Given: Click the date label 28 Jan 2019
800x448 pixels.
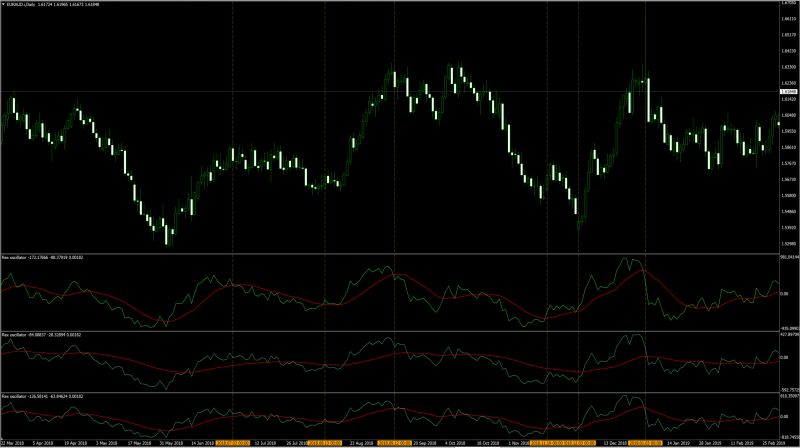Looking at the screenshot, I should click(x=710, y=443).
